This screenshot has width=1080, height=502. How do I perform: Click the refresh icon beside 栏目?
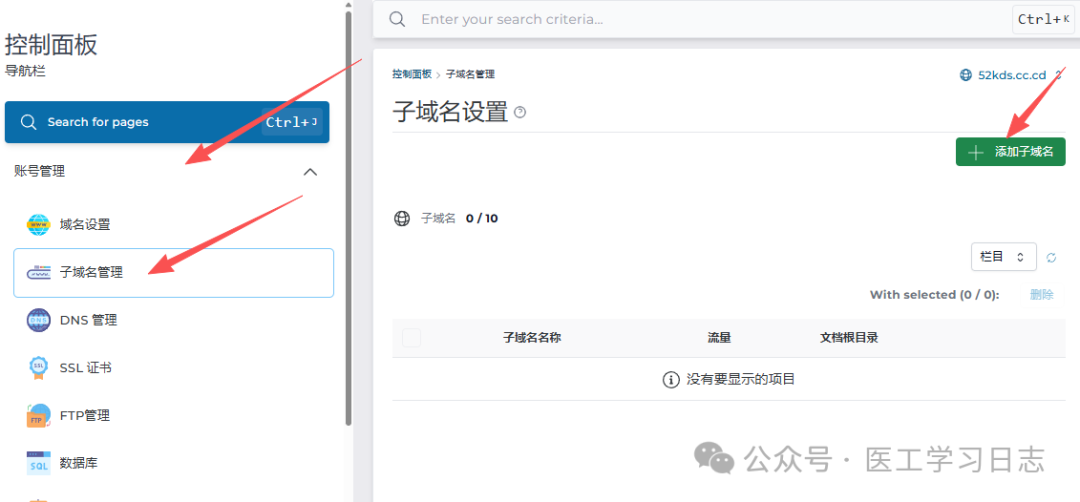[1051, 258]
